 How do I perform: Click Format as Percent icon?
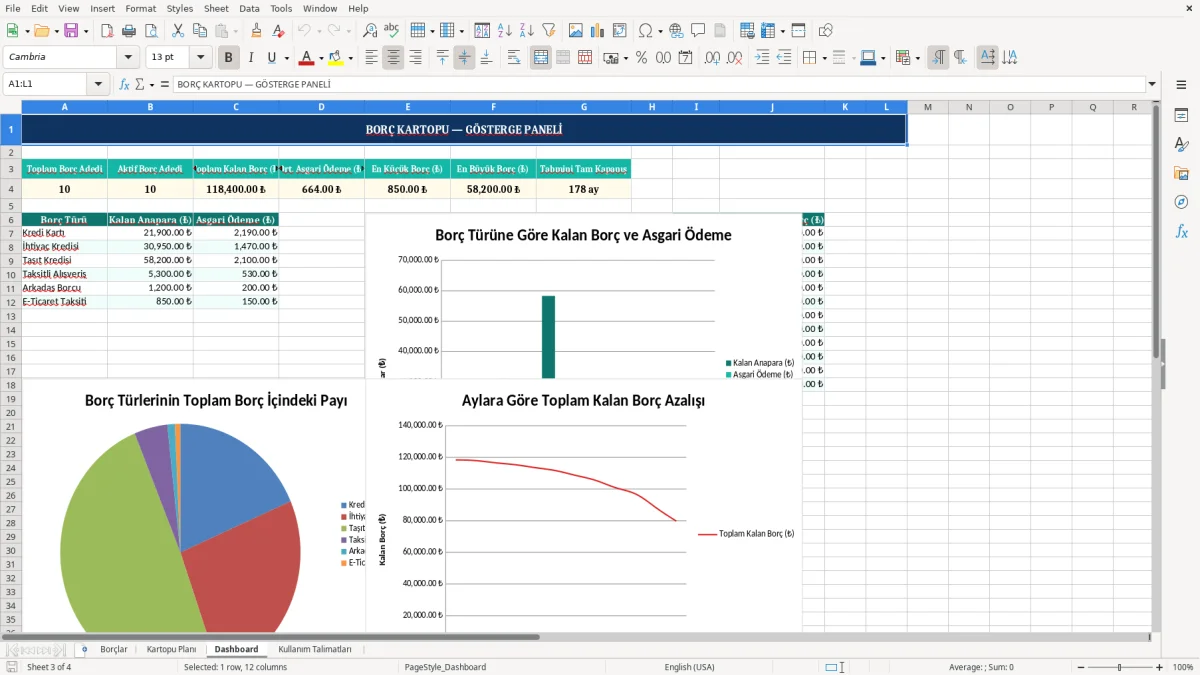tap(641, 58)
